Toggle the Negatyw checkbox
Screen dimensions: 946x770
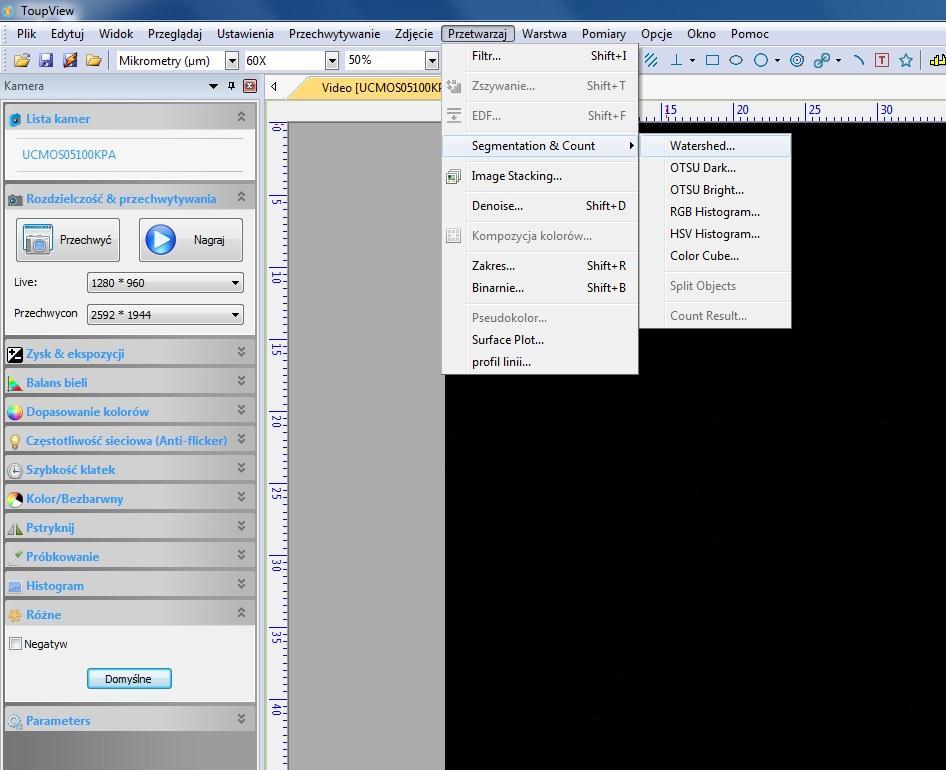(16, 644)
